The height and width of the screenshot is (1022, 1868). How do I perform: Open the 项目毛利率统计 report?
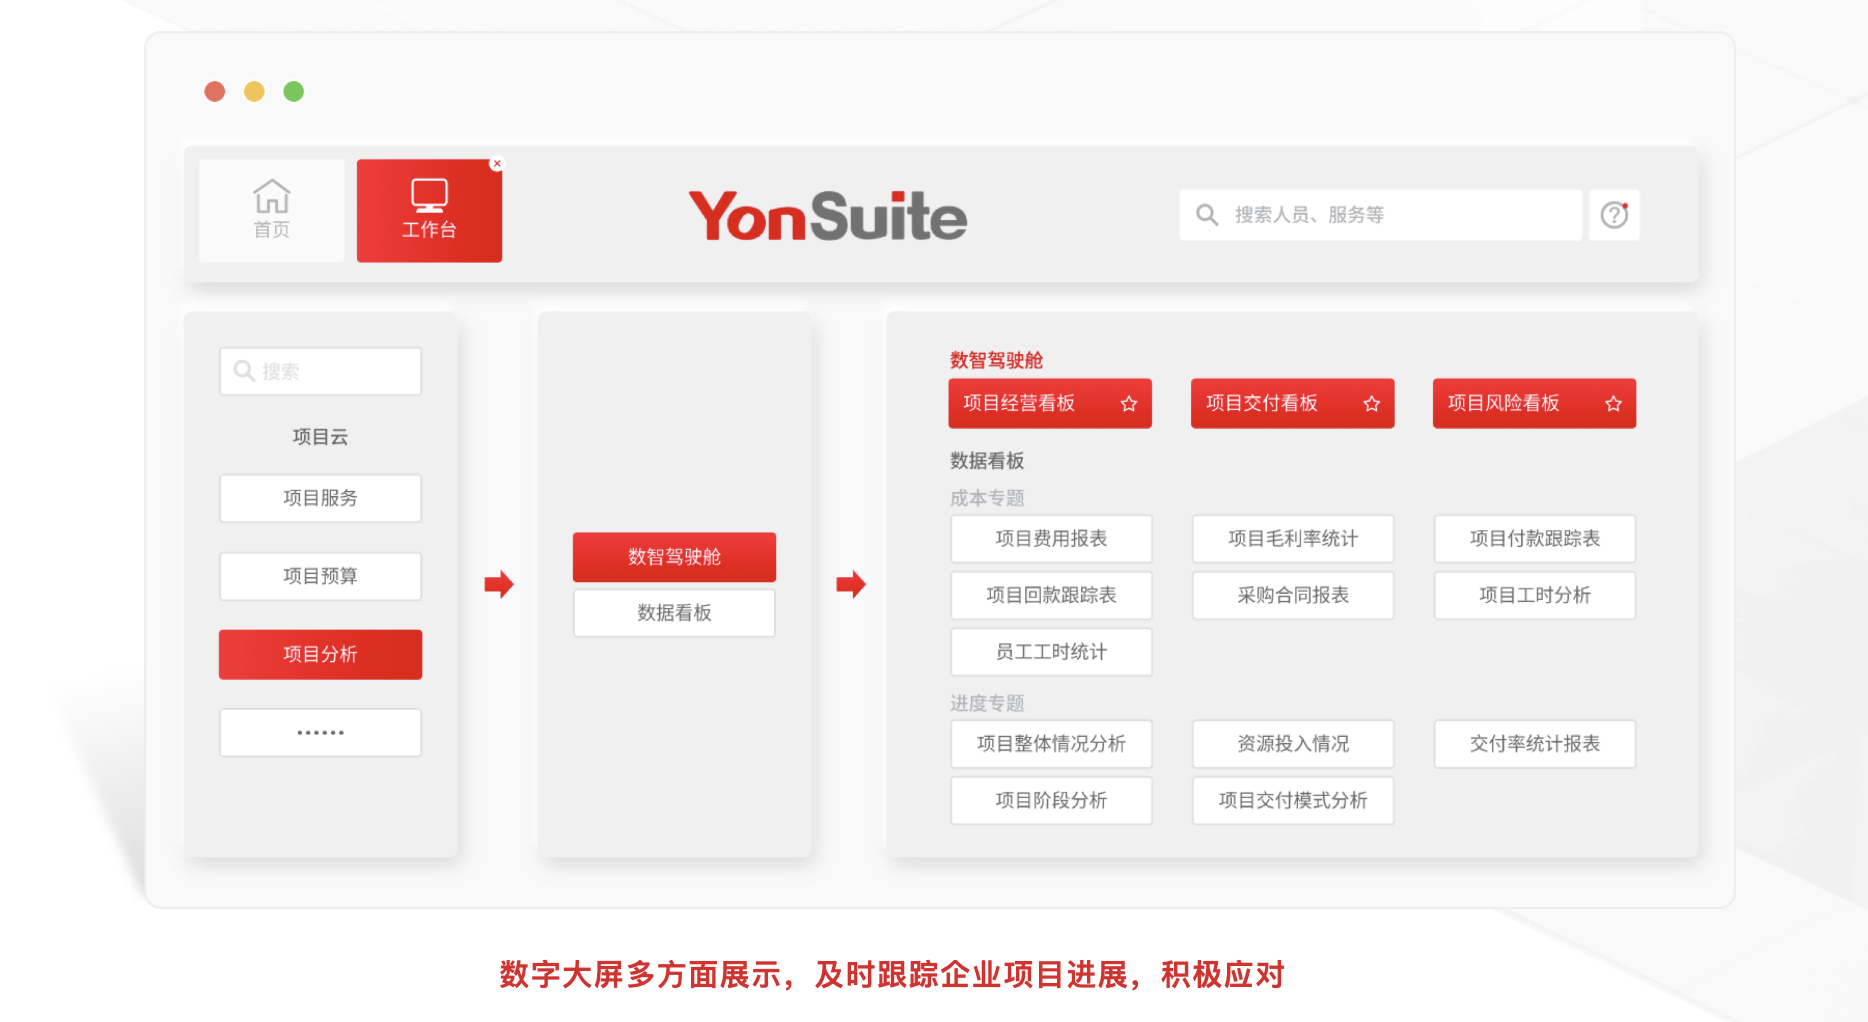pyautogui.click(x=1293, y=539)
